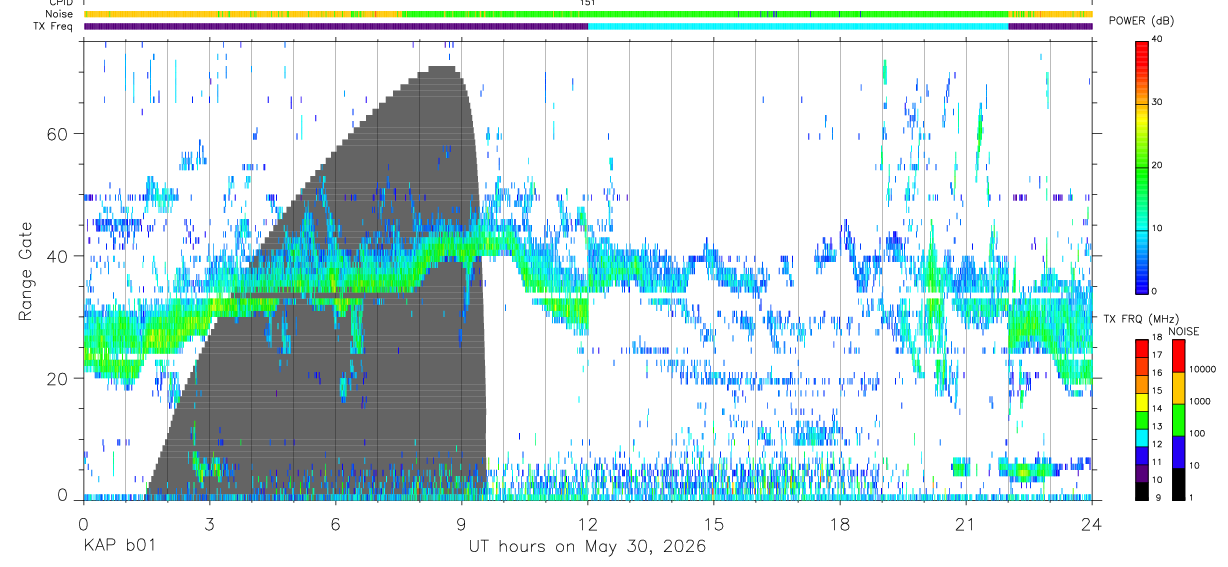
Task: Click the green 13–14 MHz segment of TX FRQ bar
Action: pyautogui.click(x=1142, y=420)
